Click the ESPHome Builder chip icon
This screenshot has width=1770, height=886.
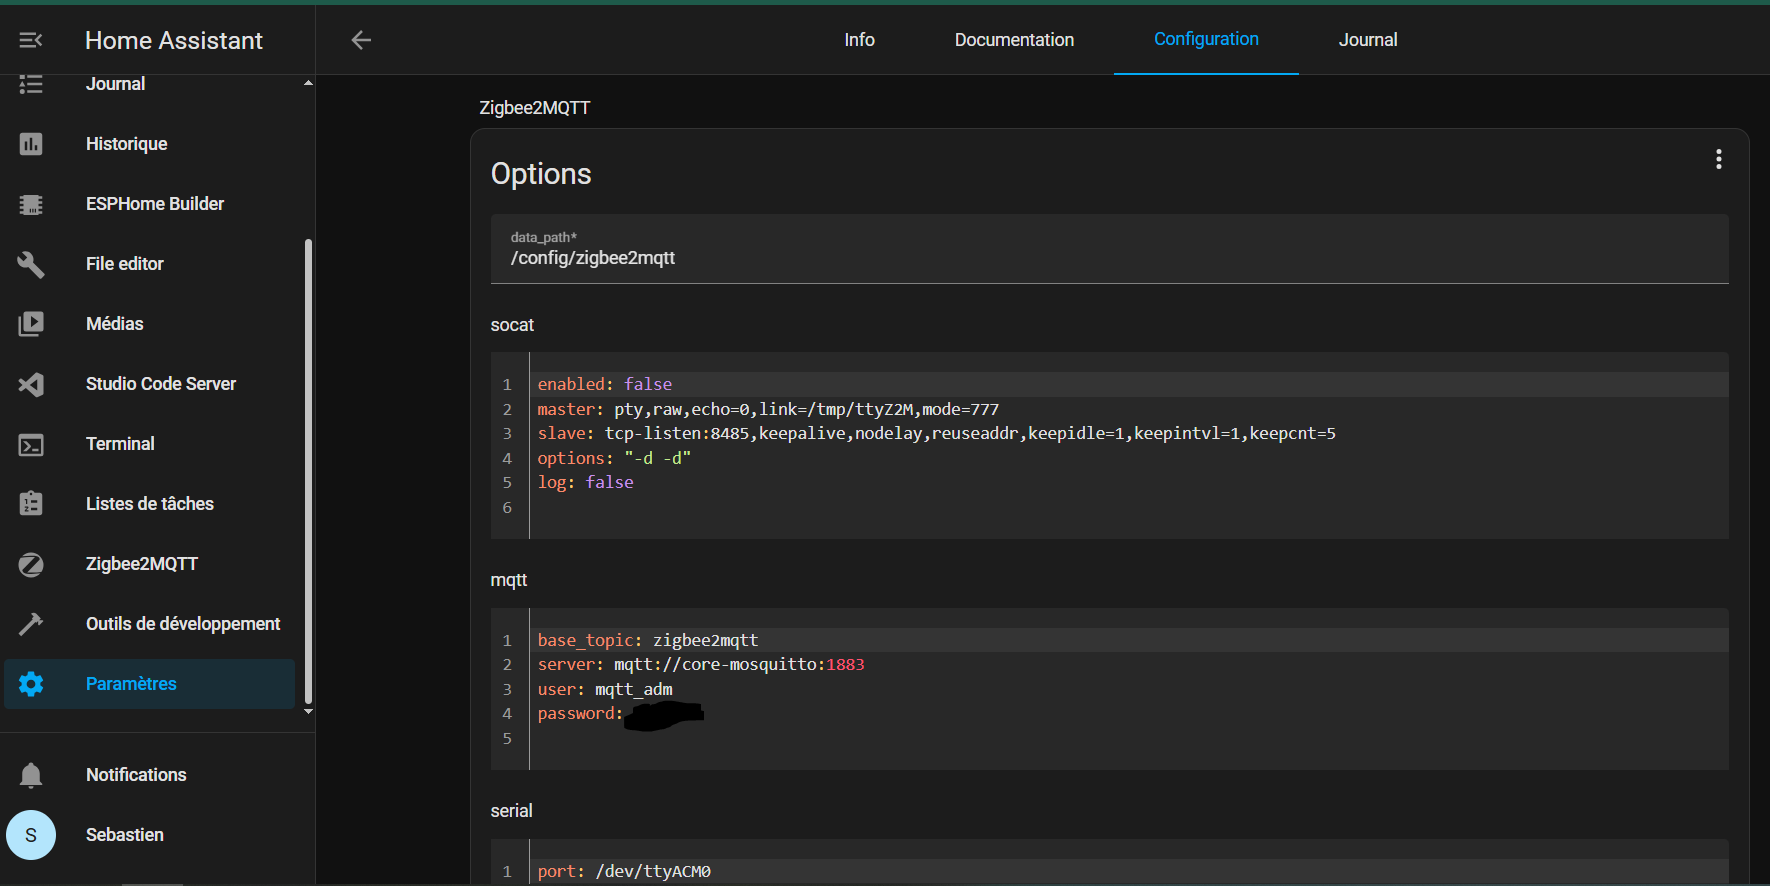(31, 204)
